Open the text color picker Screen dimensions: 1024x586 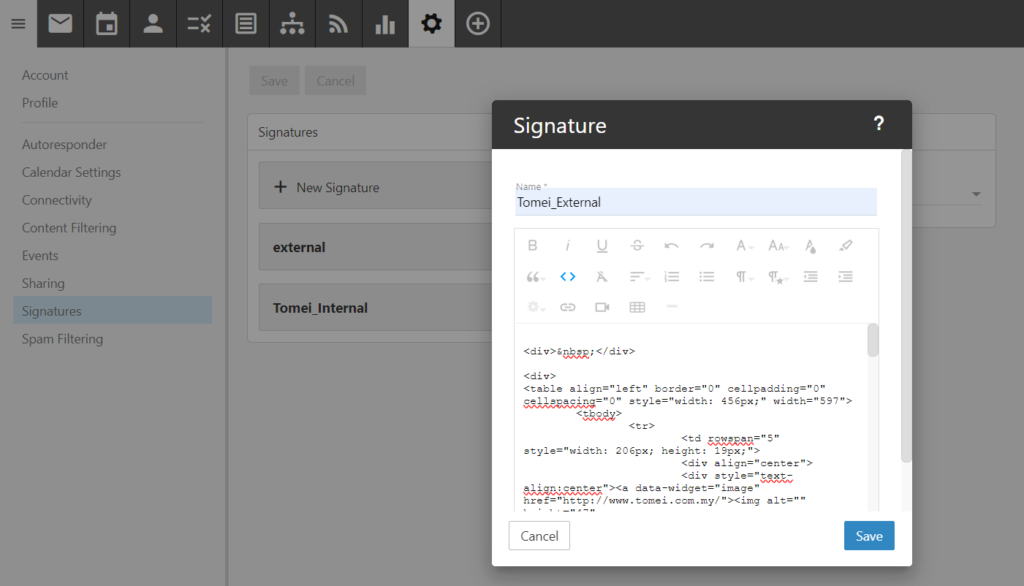(811, 246)
